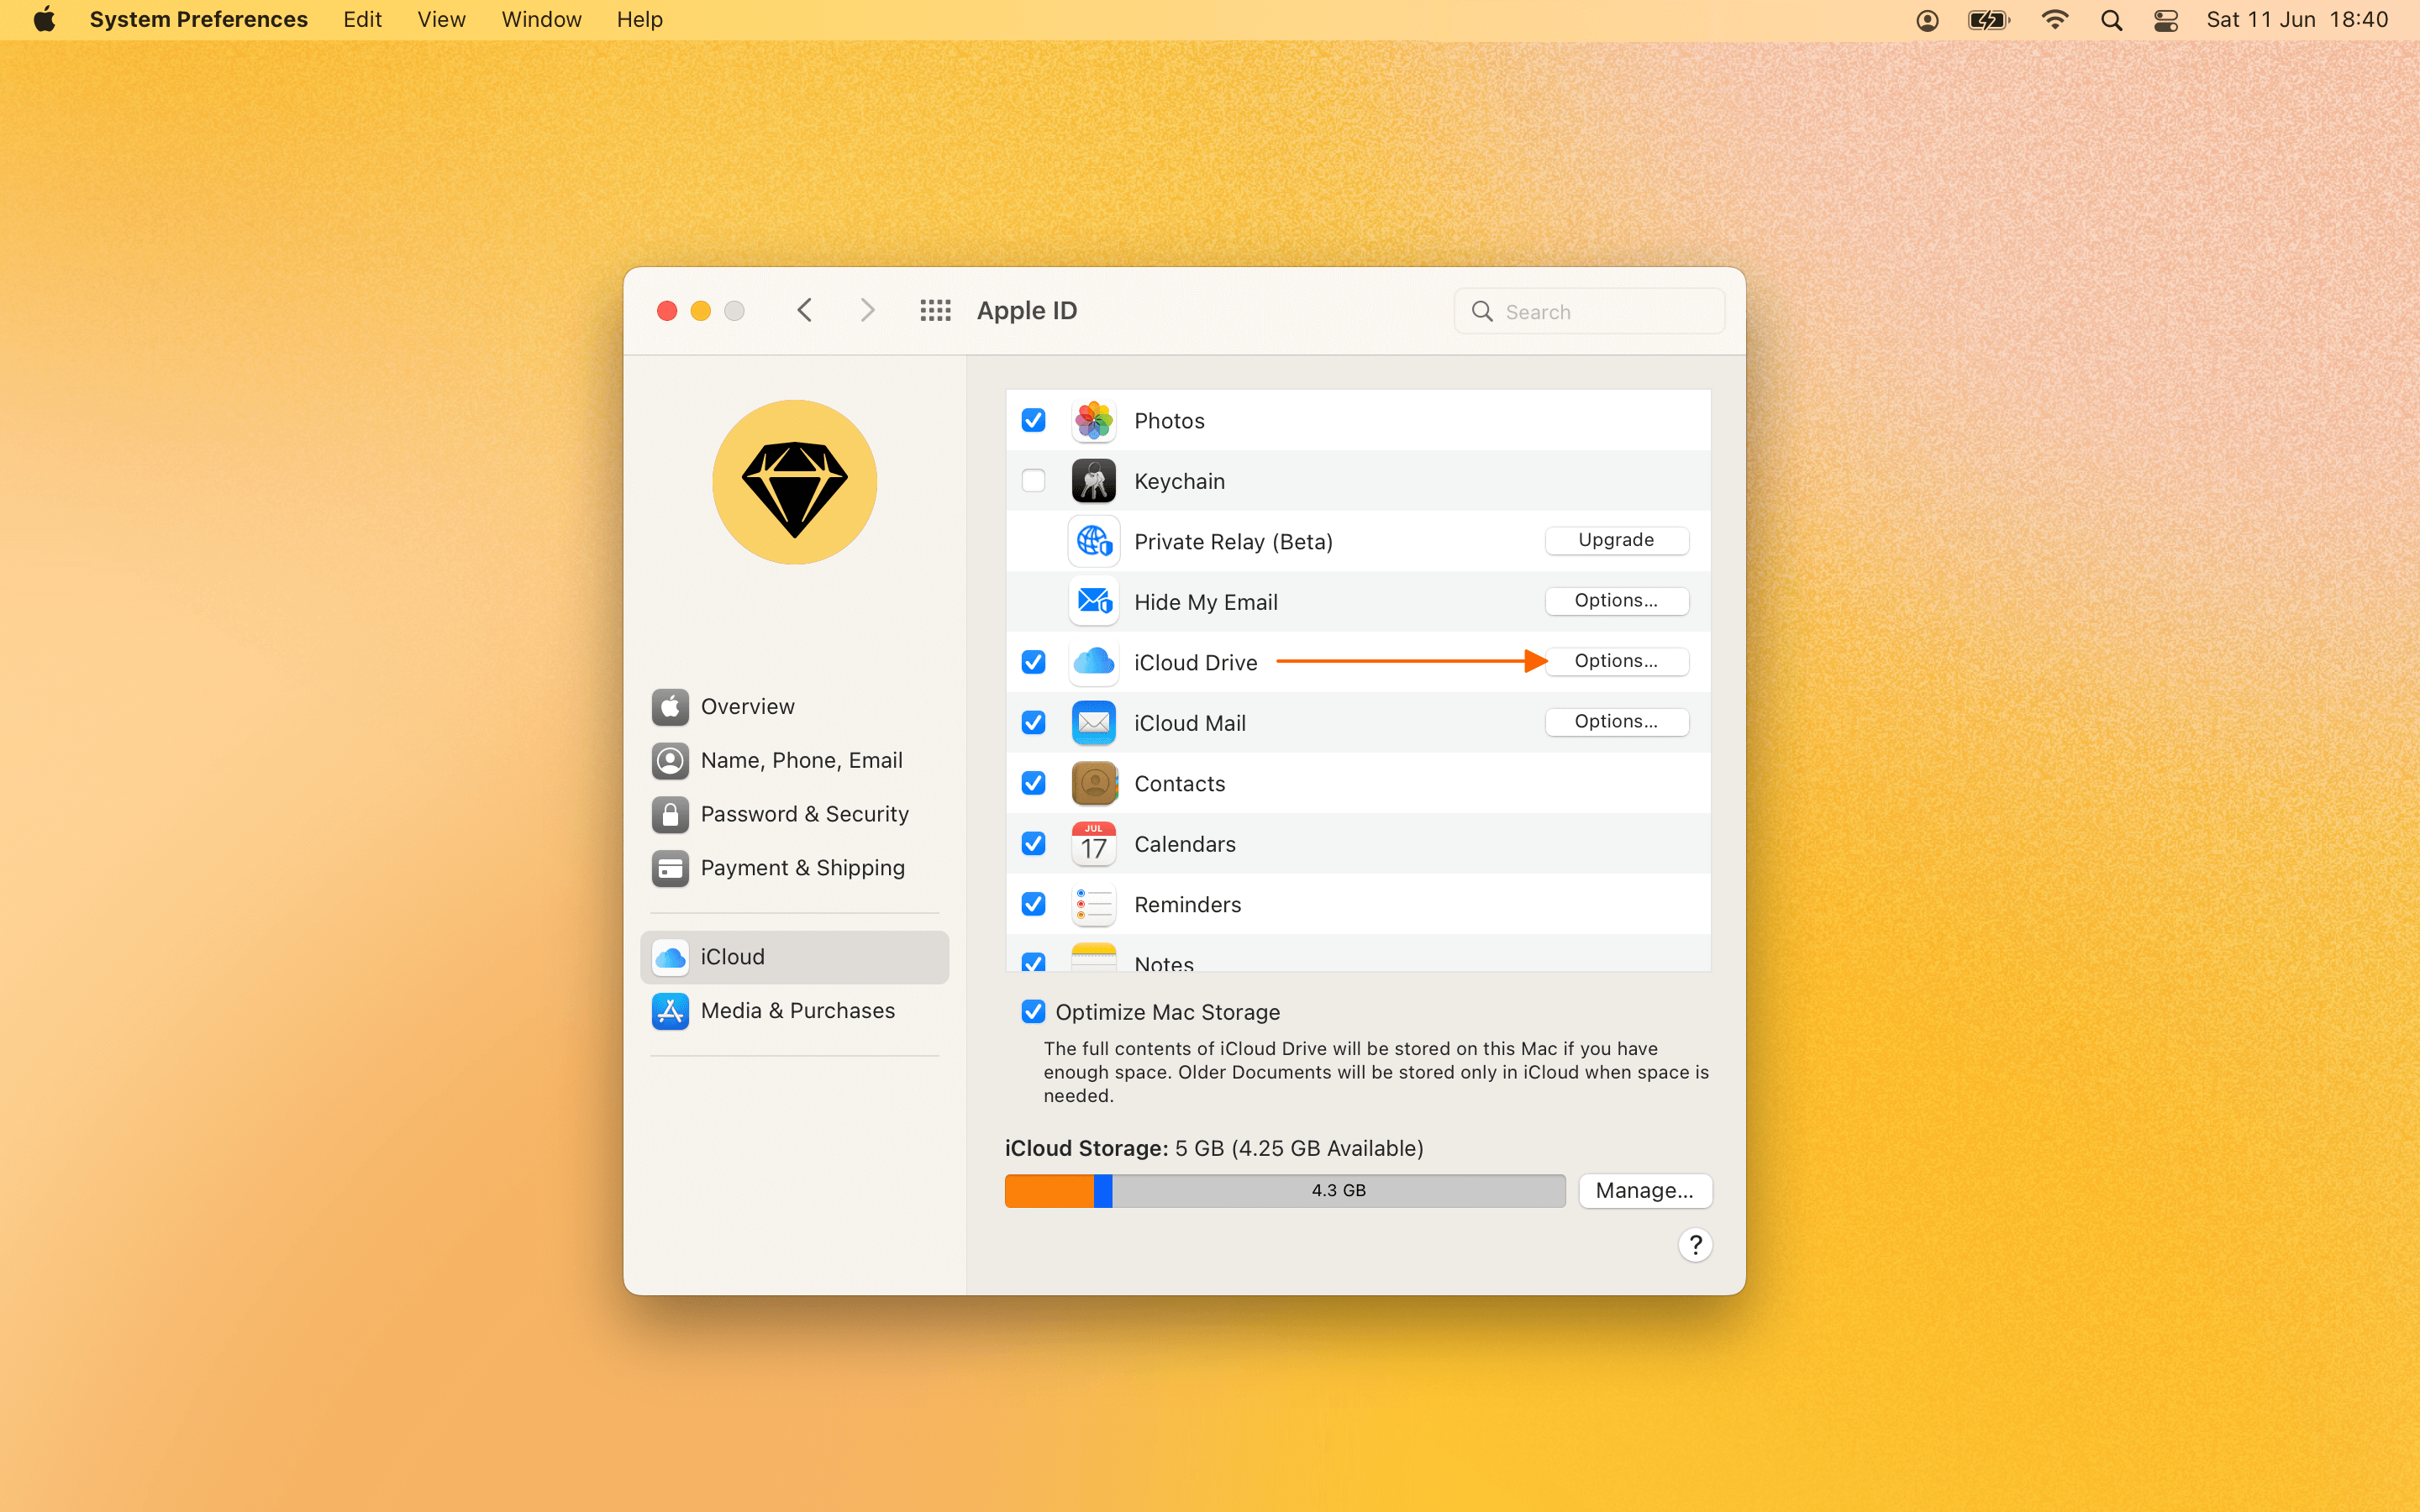Select the iCloud Drive cloud icon

[x=1093, y=661]
